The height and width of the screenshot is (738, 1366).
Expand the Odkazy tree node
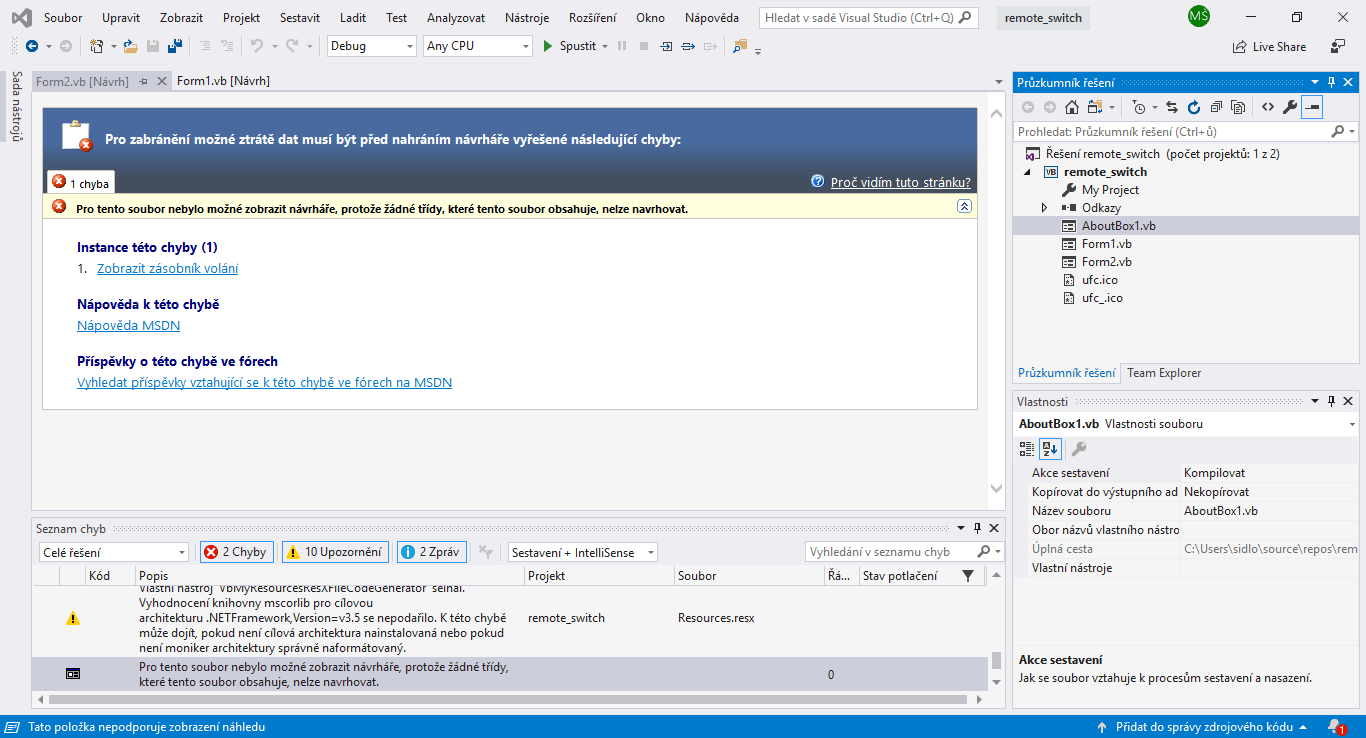point(1044,208)
